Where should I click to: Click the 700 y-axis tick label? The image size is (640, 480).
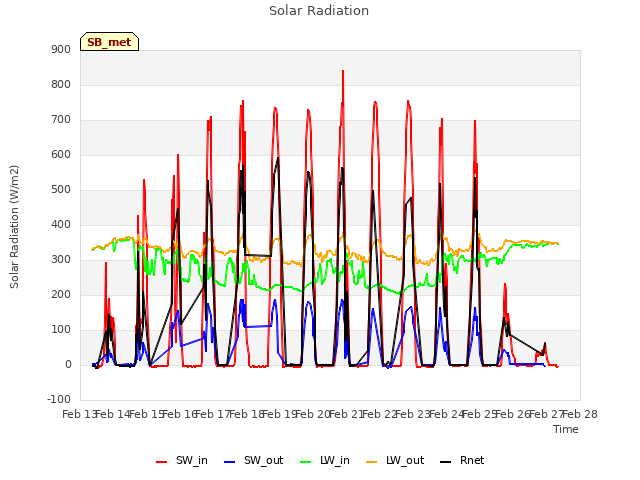coord(61,120)
